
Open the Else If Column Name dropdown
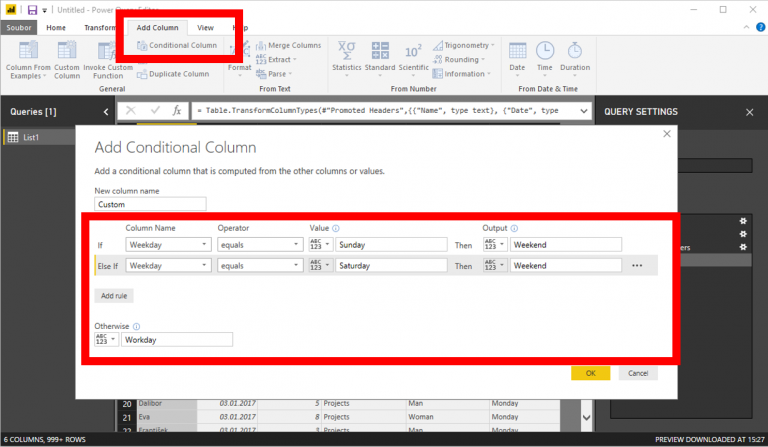(x=168, y=265)
